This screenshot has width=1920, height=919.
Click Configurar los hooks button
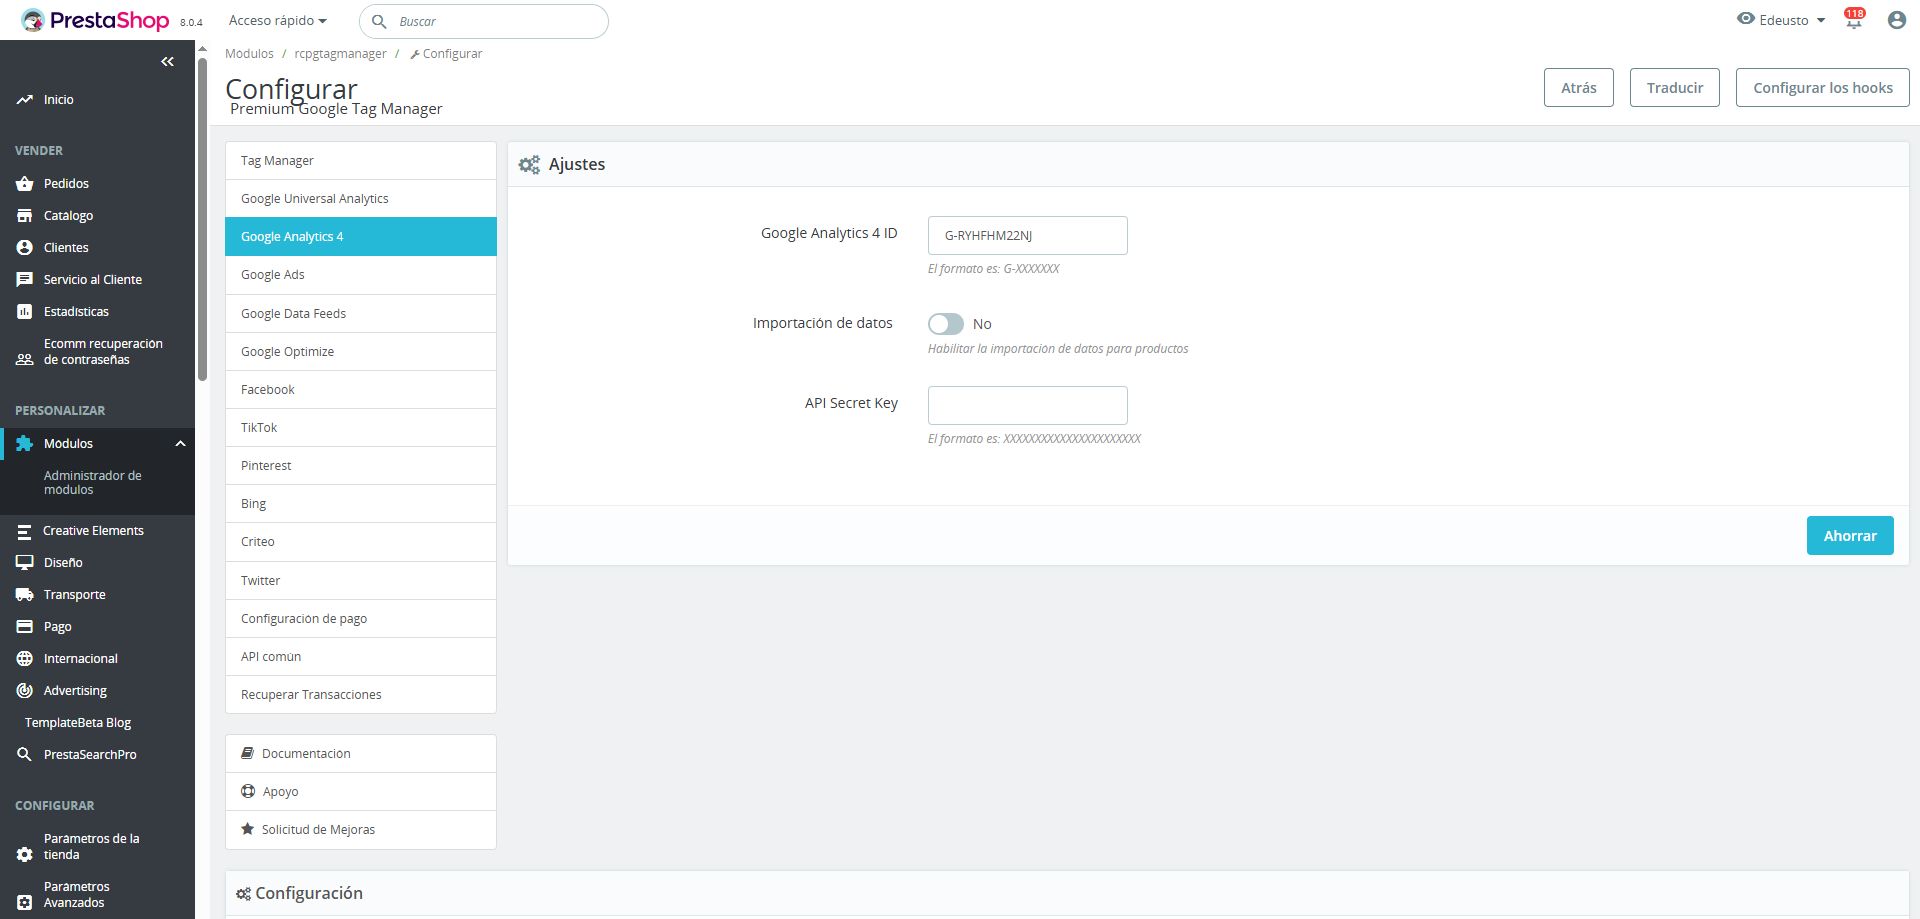pos(1823,88)
